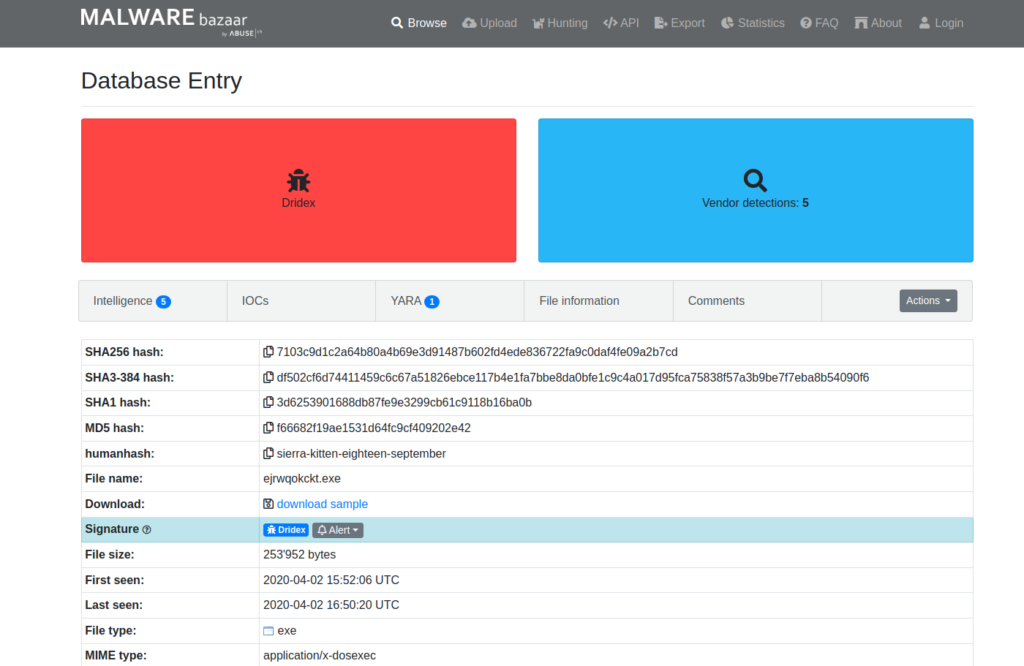Open the Comments tab
Screen dimensions: 1024x666
[x=716, y=301]
